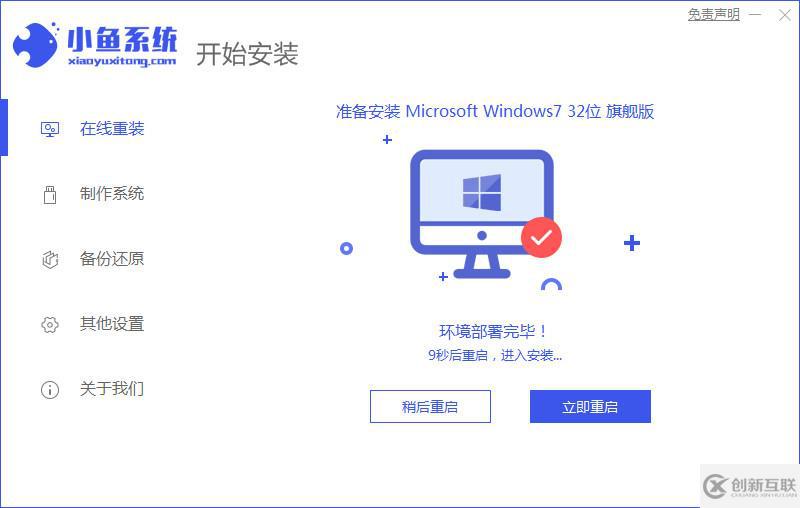800x508 pixels.
Task: Click the 备份还原 backup icon
Action: pos(50,259)
